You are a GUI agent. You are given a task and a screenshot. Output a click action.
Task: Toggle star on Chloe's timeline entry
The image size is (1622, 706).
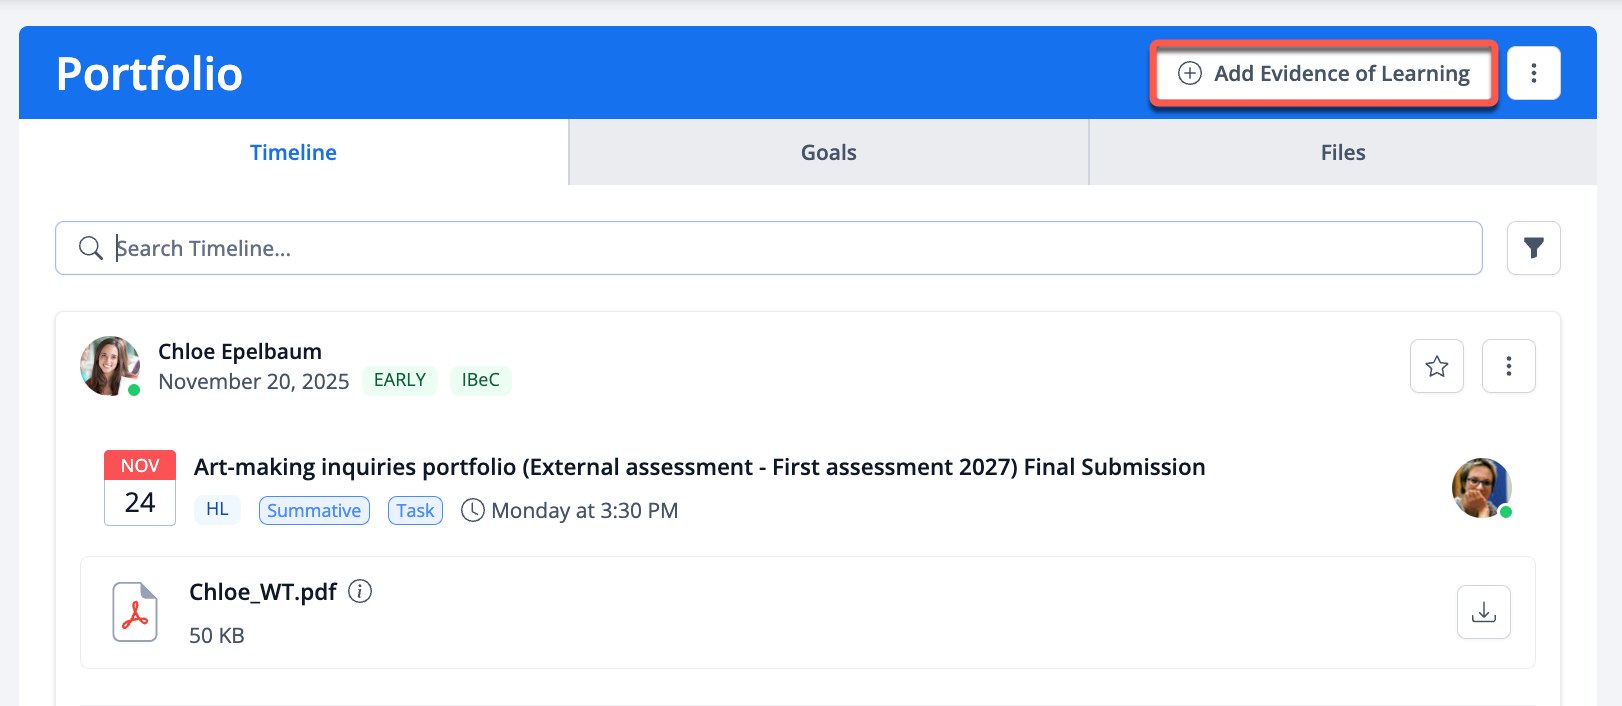1436,366
